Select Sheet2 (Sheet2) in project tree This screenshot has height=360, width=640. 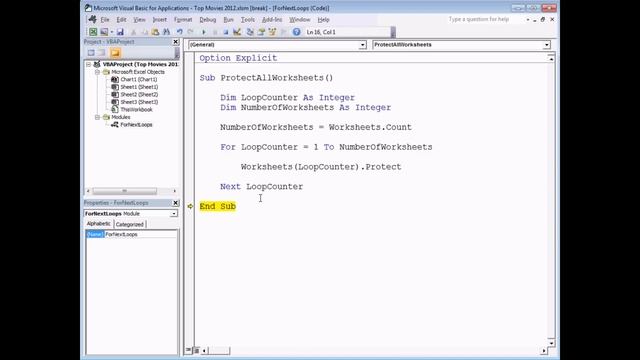[x=139, y=94]
